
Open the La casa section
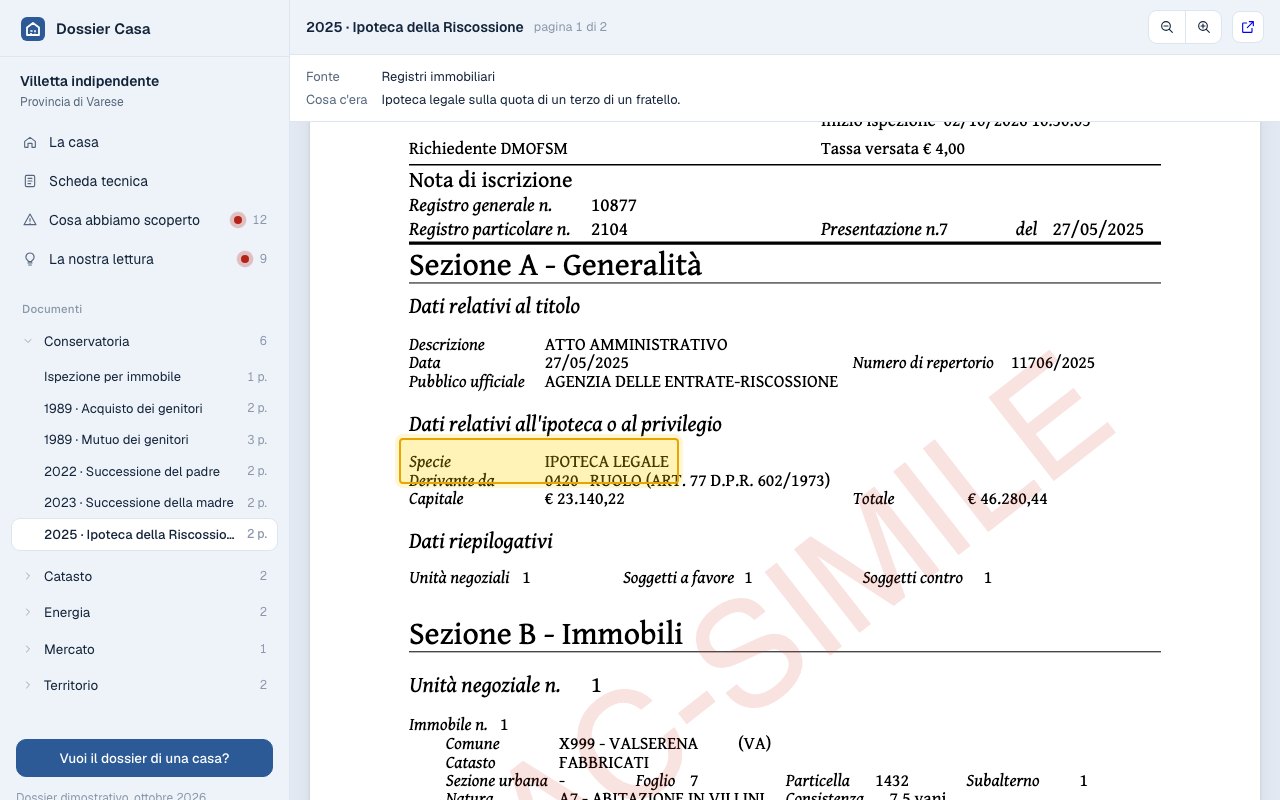coord(144,142)
